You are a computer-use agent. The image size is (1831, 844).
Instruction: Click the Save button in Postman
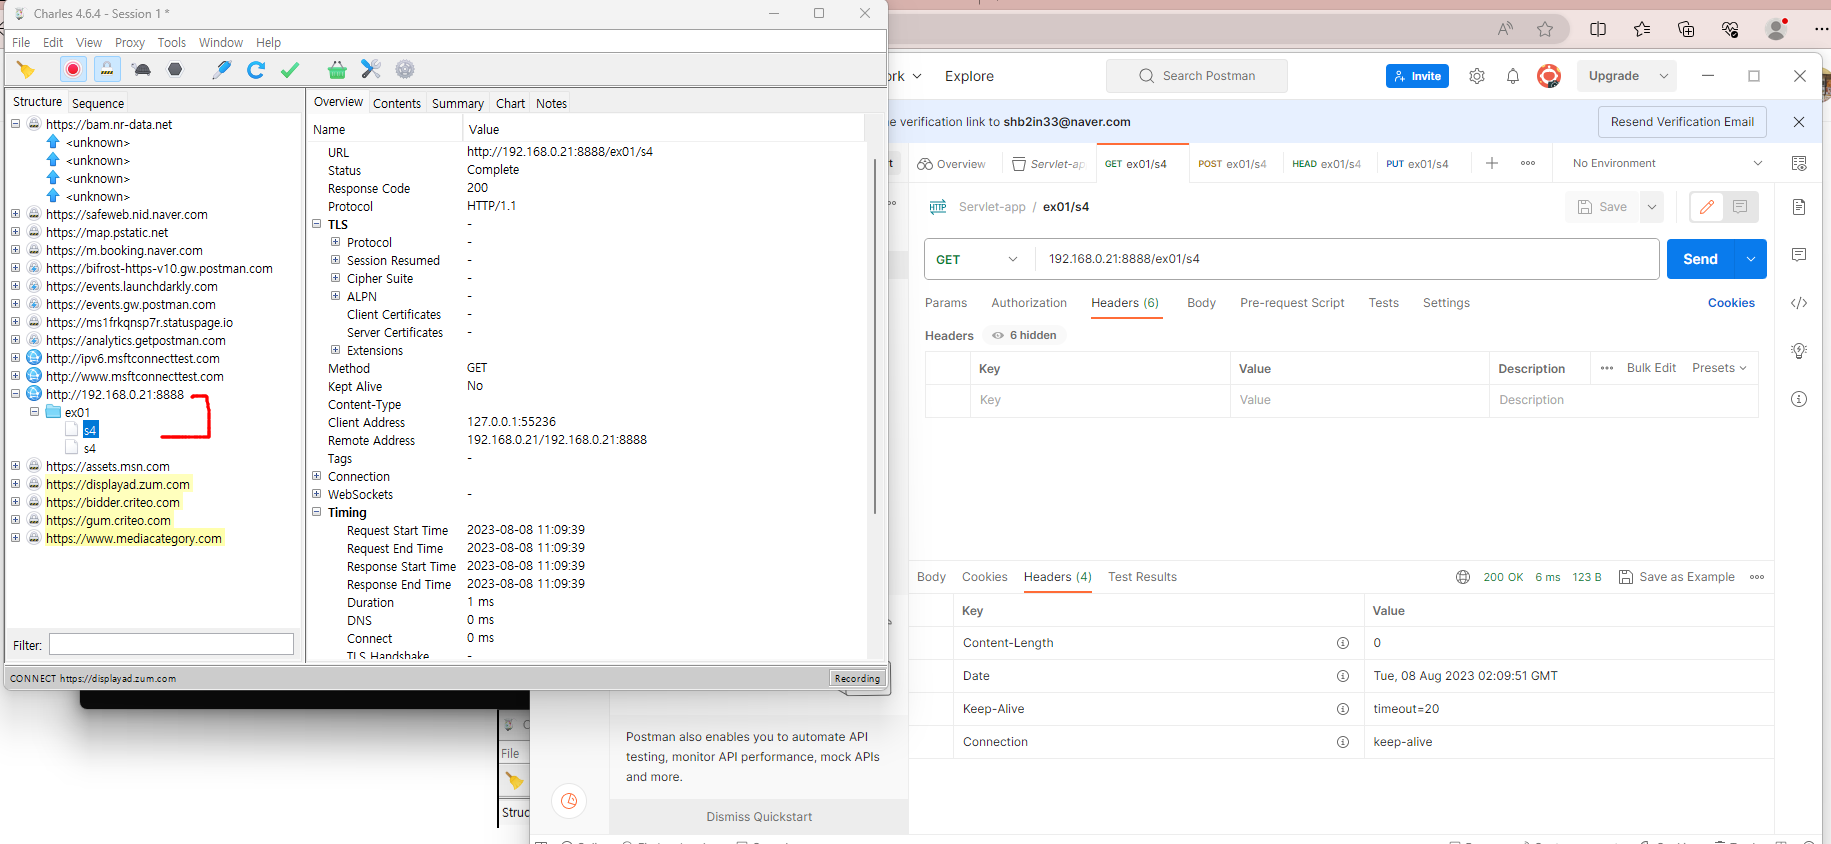[1602, 207]
